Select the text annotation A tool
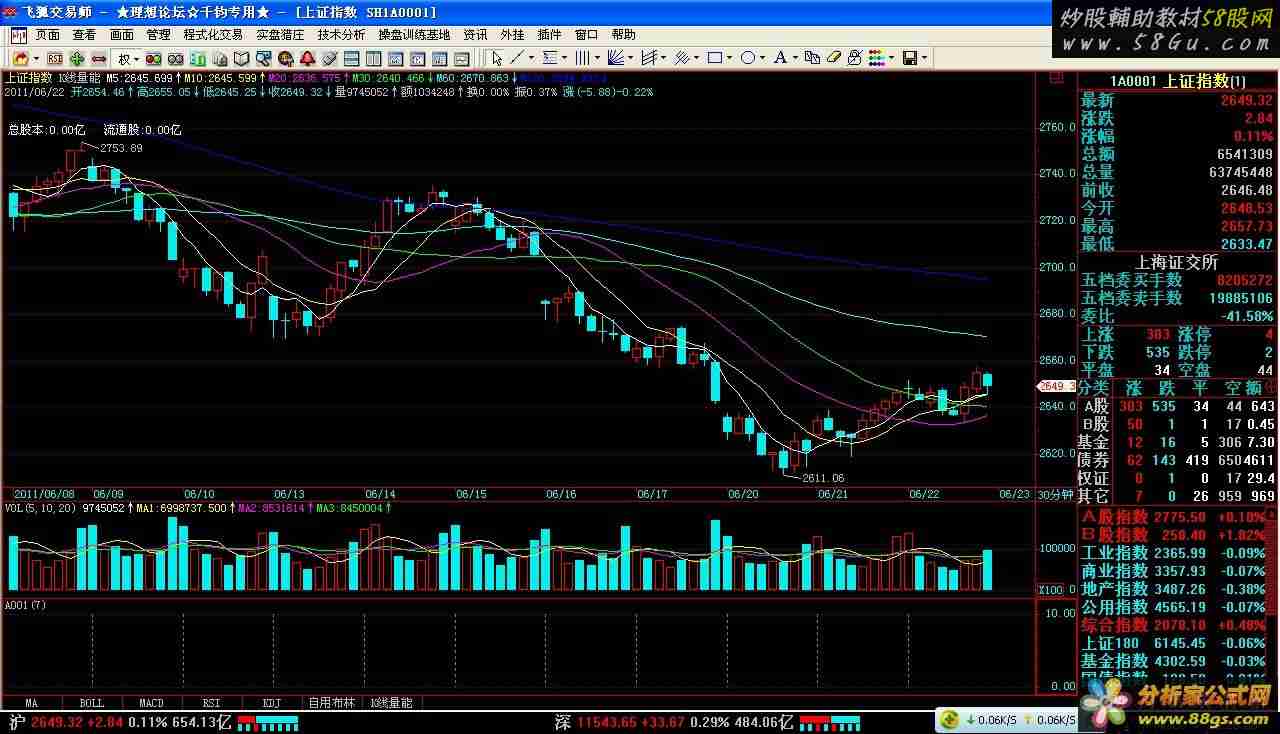The height and width of the screenshot is (734, 1280). (x=780, y=58)
